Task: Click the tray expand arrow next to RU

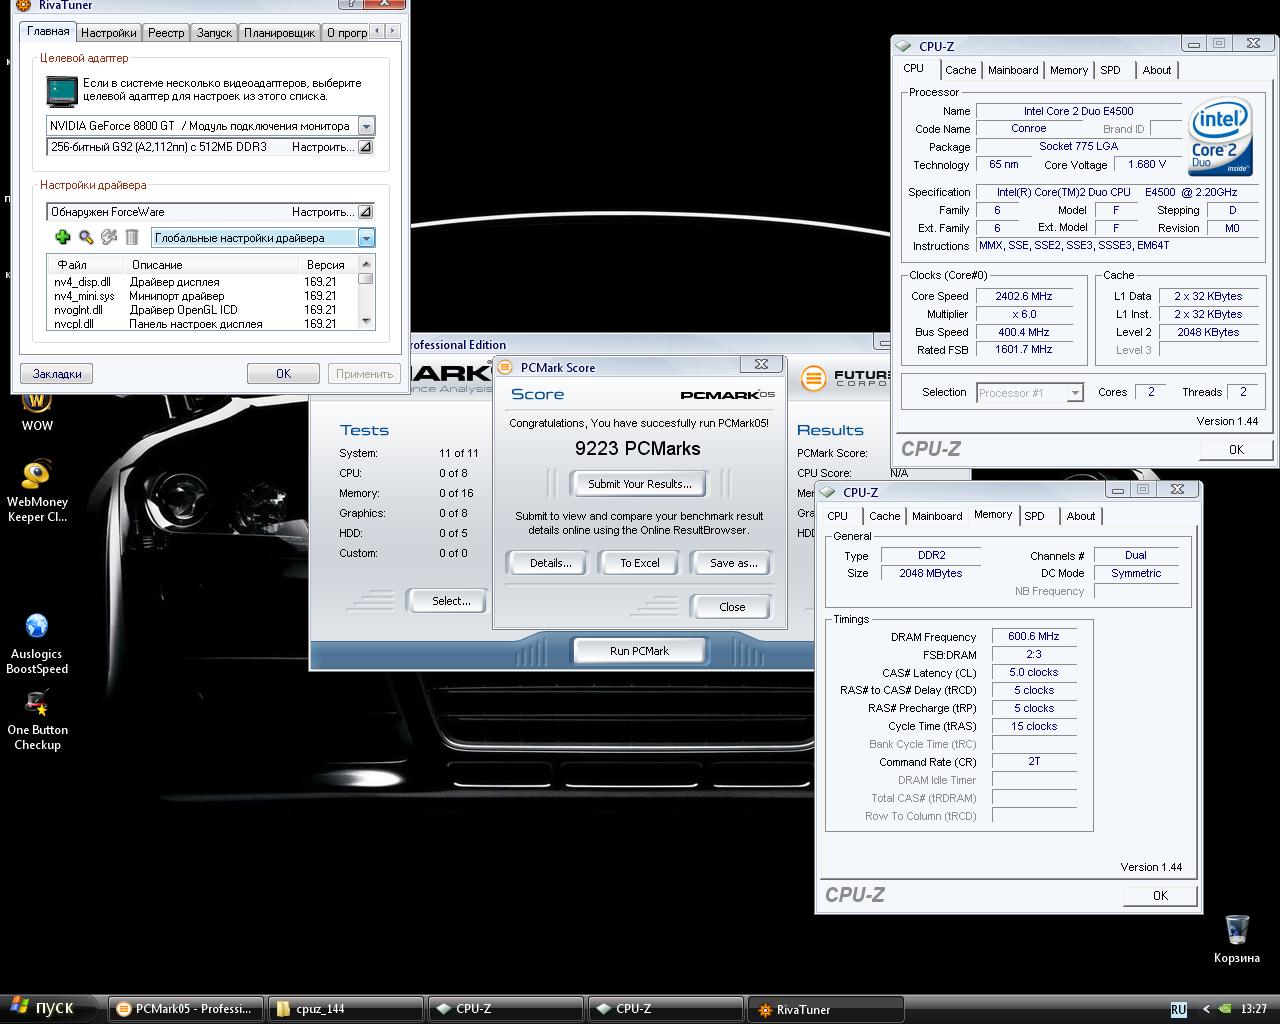Action: pyautogui.click(x=1205, y=1009)
